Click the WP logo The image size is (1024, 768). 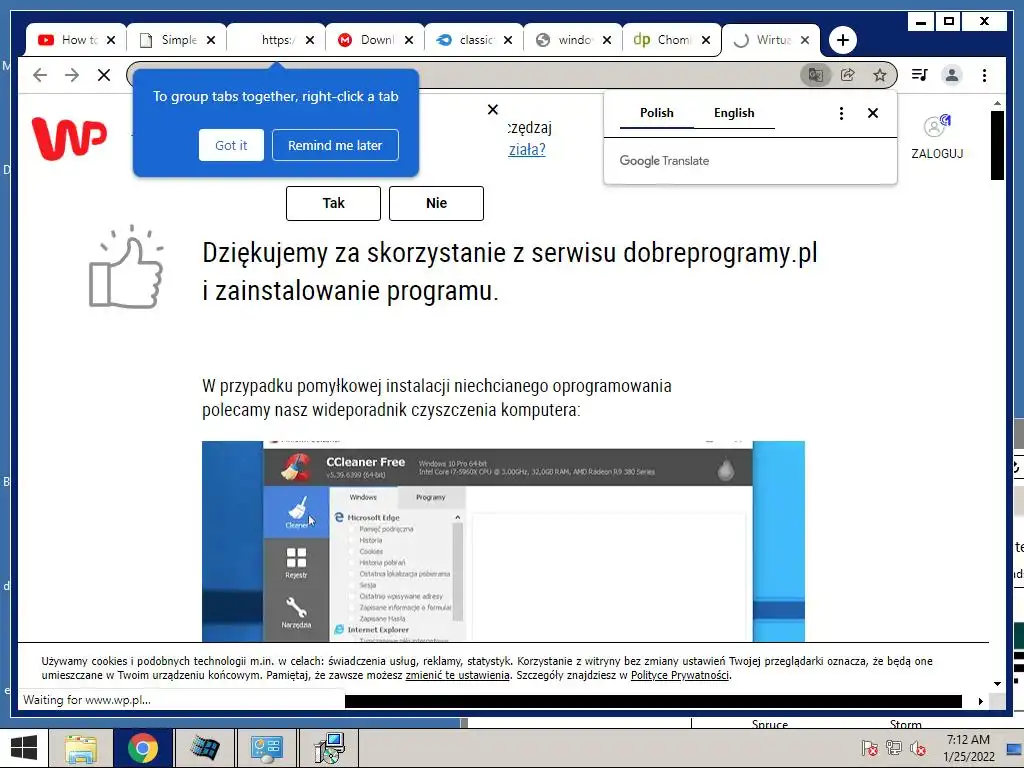pyautogui.click(x=69, y=138)
